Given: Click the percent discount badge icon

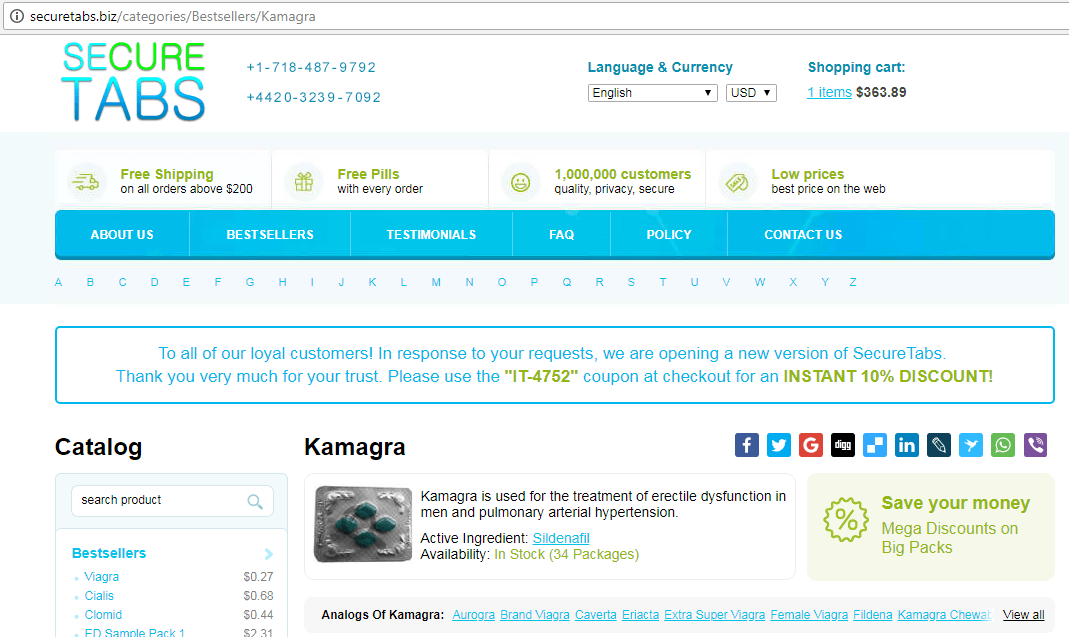Looking at the screenshot, I should click(846, 520).
